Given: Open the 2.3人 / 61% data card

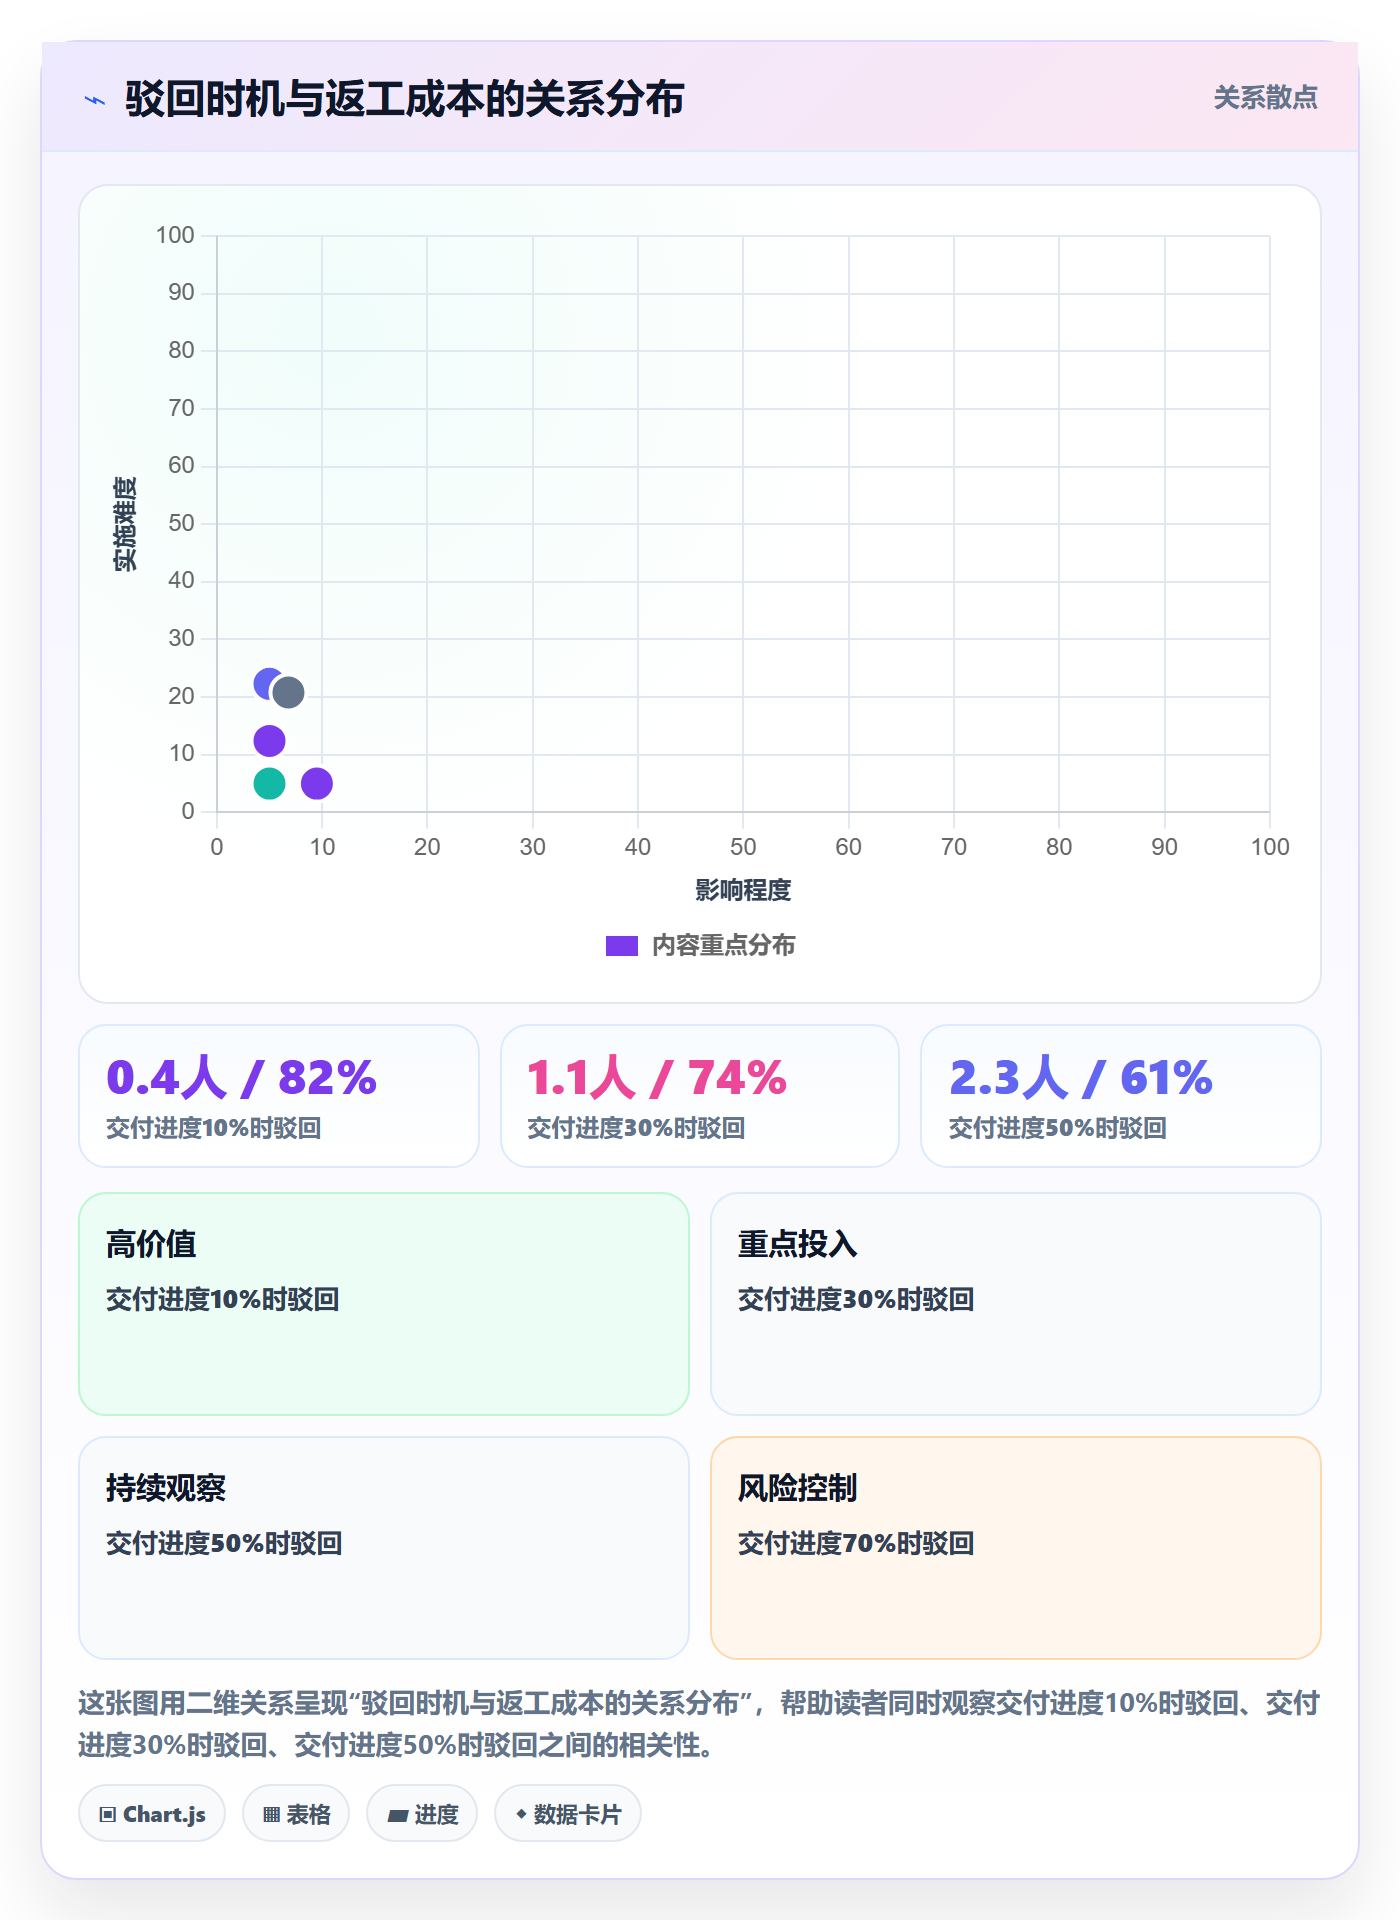Looking at the screenshot, I should pos(1121,1096).
